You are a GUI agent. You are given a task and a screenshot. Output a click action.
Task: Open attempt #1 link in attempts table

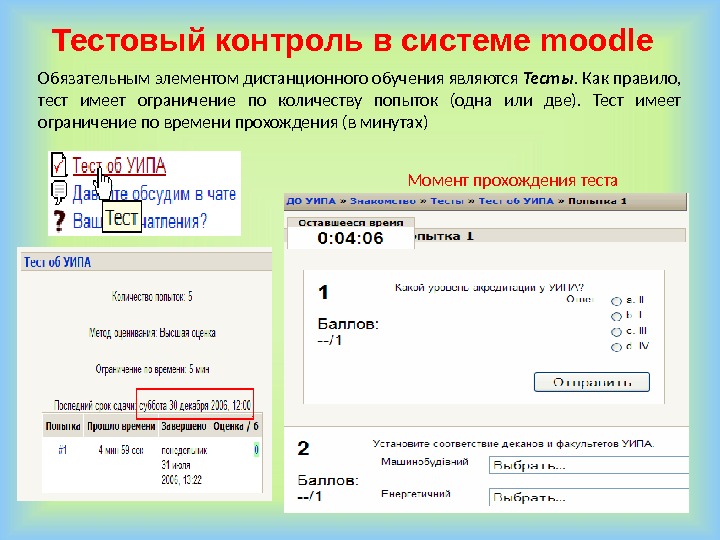tap(63, 450)
